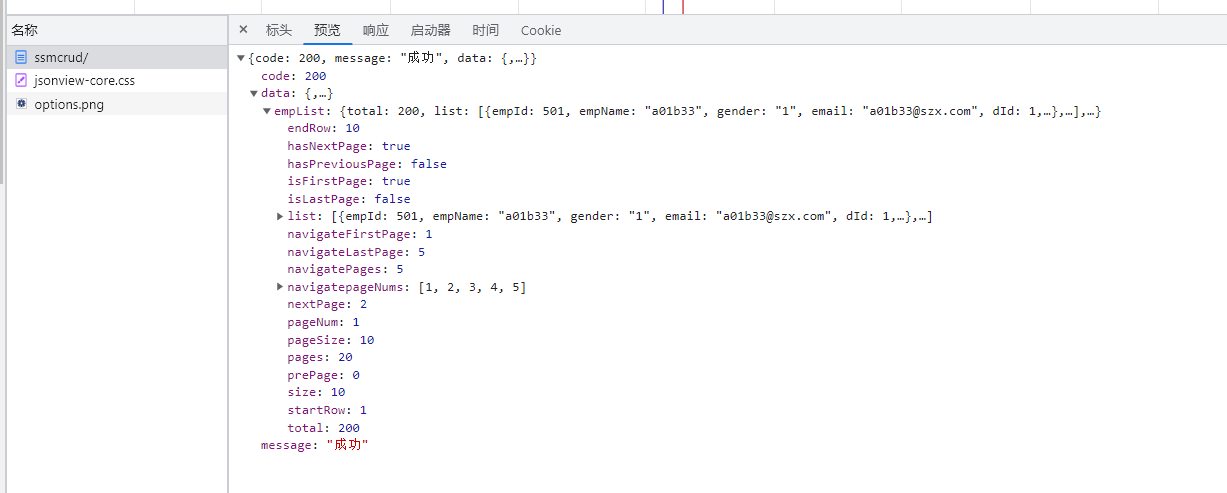Open the 时间 tab
1227x493 pixels.
click(x=486, y=30)
